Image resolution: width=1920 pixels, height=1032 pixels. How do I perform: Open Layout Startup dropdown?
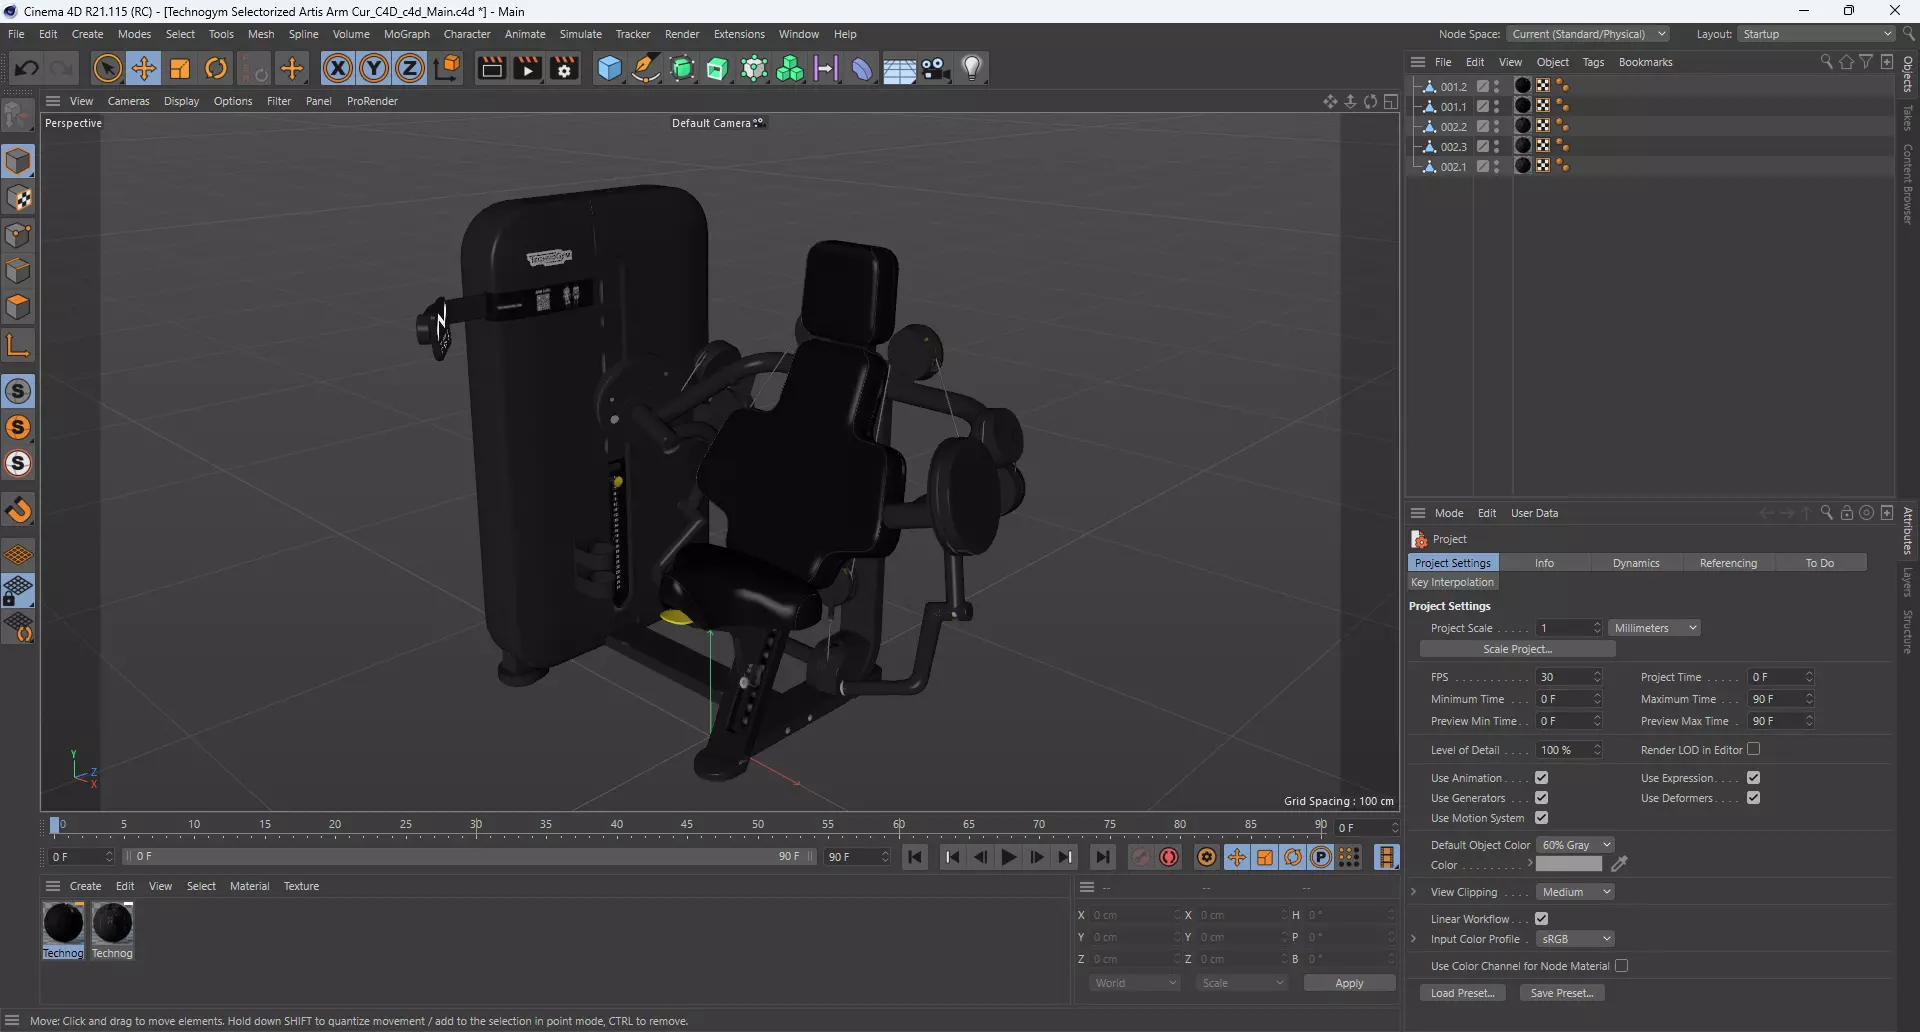click(x=1816, y=34)
